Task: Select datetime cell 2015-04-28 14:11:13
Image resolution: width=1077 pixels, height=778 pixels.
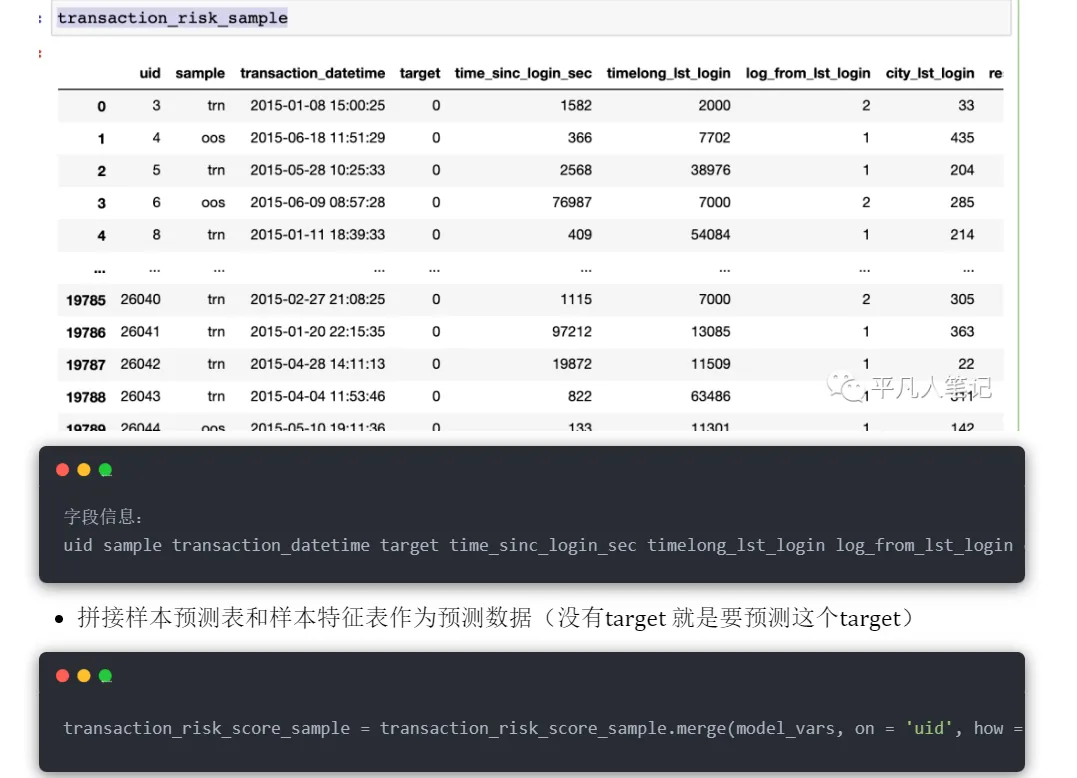Action: click(x=317, y=364)
